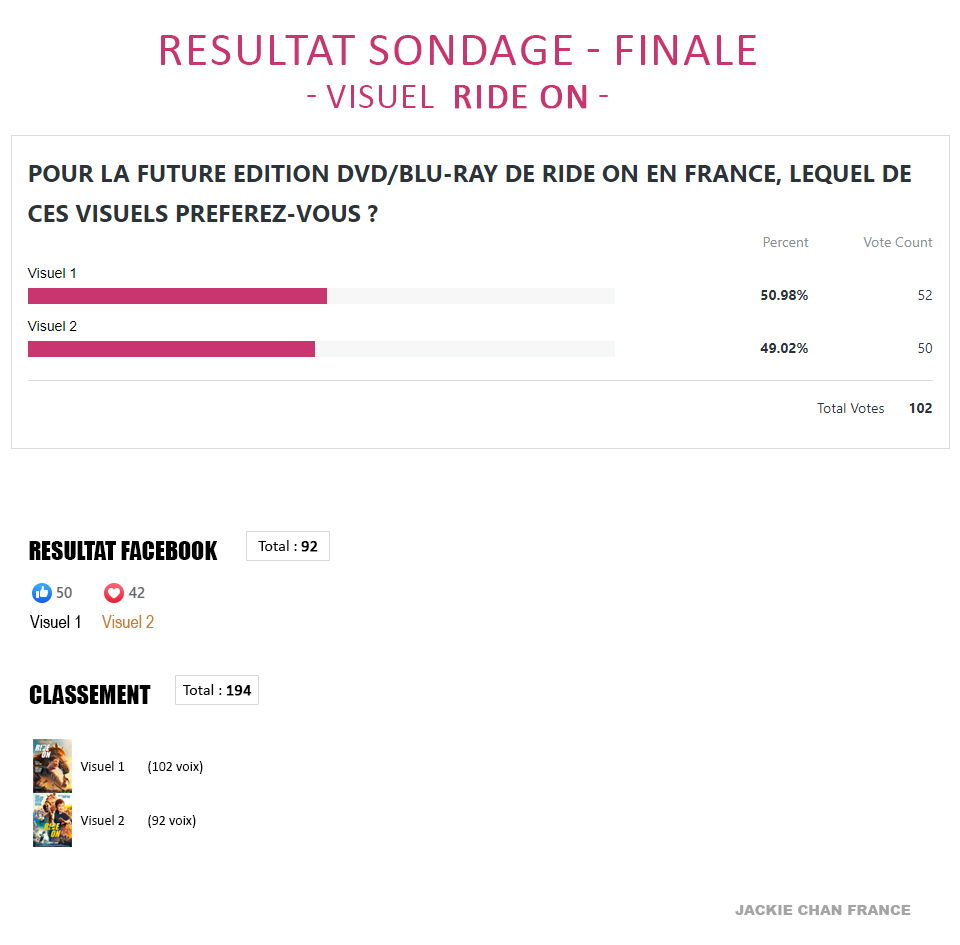Click the orange Visuel 2 label
The height and width of the screenshot is (945, 960).
point(128,622)
